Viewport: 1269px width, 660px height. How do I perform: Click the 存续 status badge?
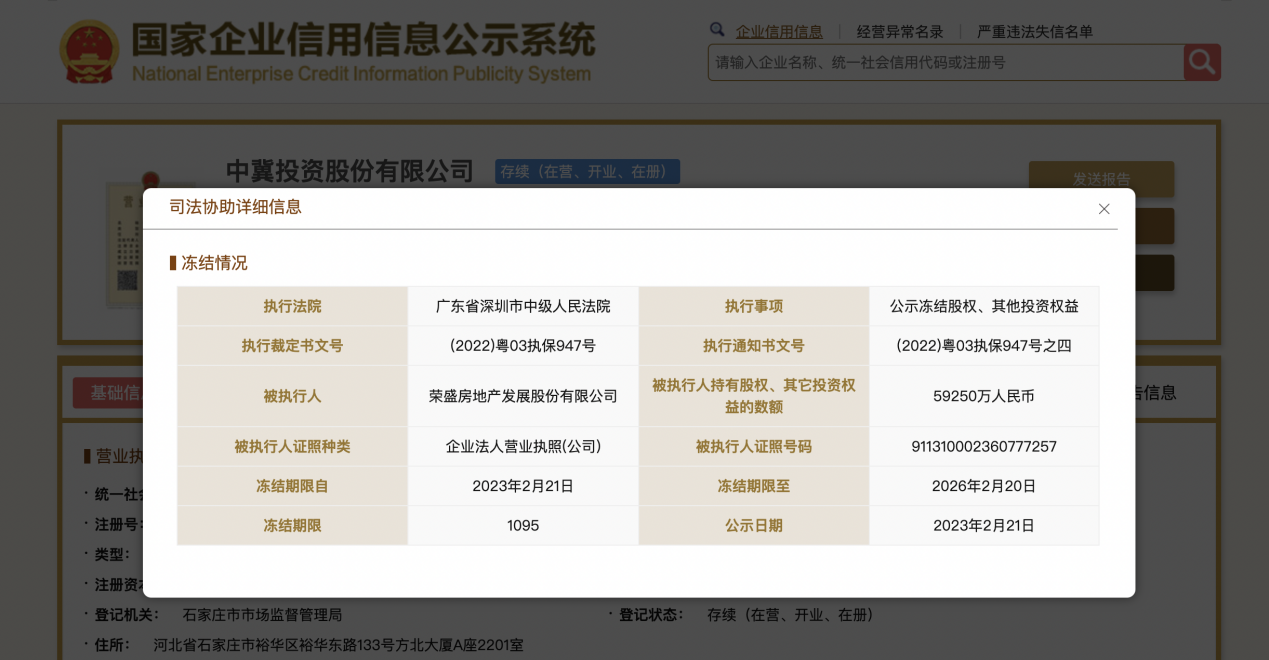(x=587, y=171)
